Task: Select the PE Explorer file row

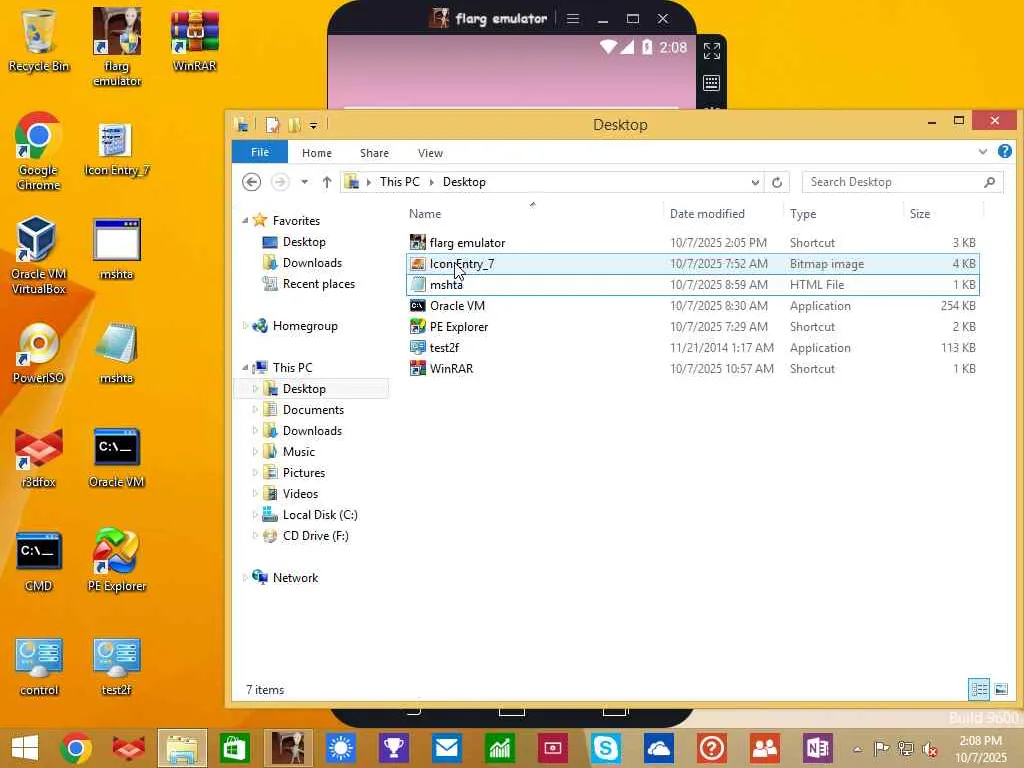Action: (x=692, y=327)
